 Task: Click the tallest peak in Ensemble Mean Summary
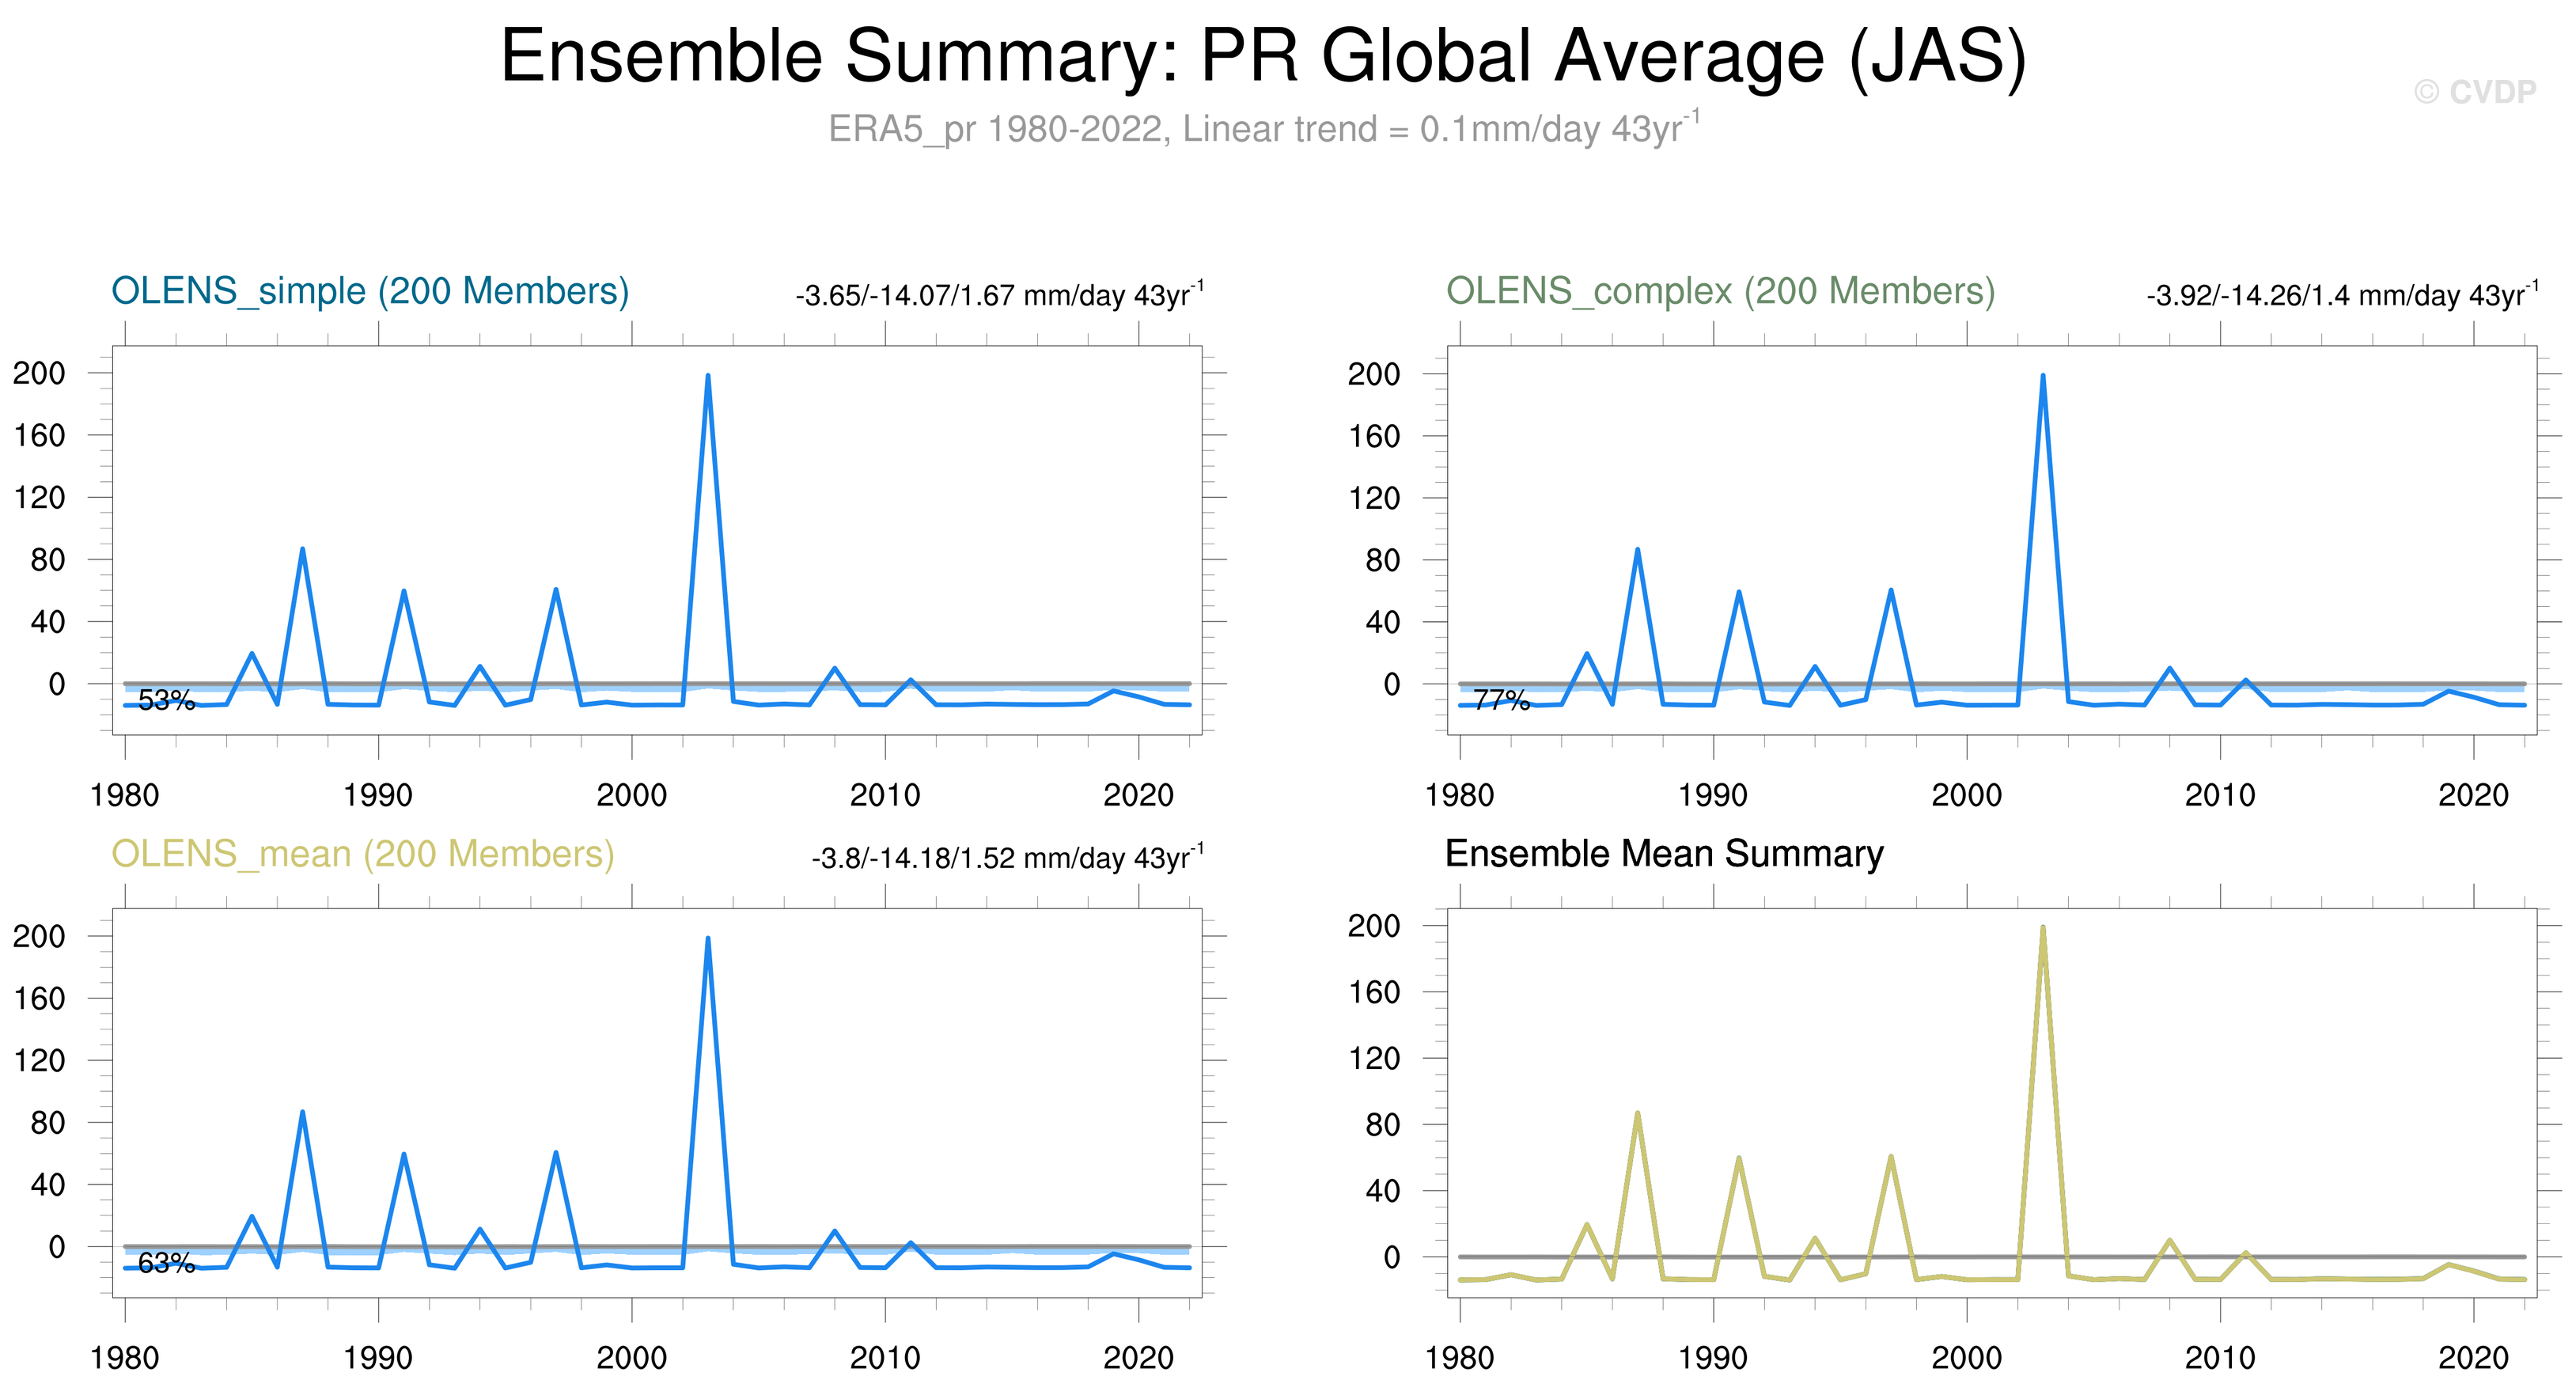pyautogui.click(x=2042, y=930)
